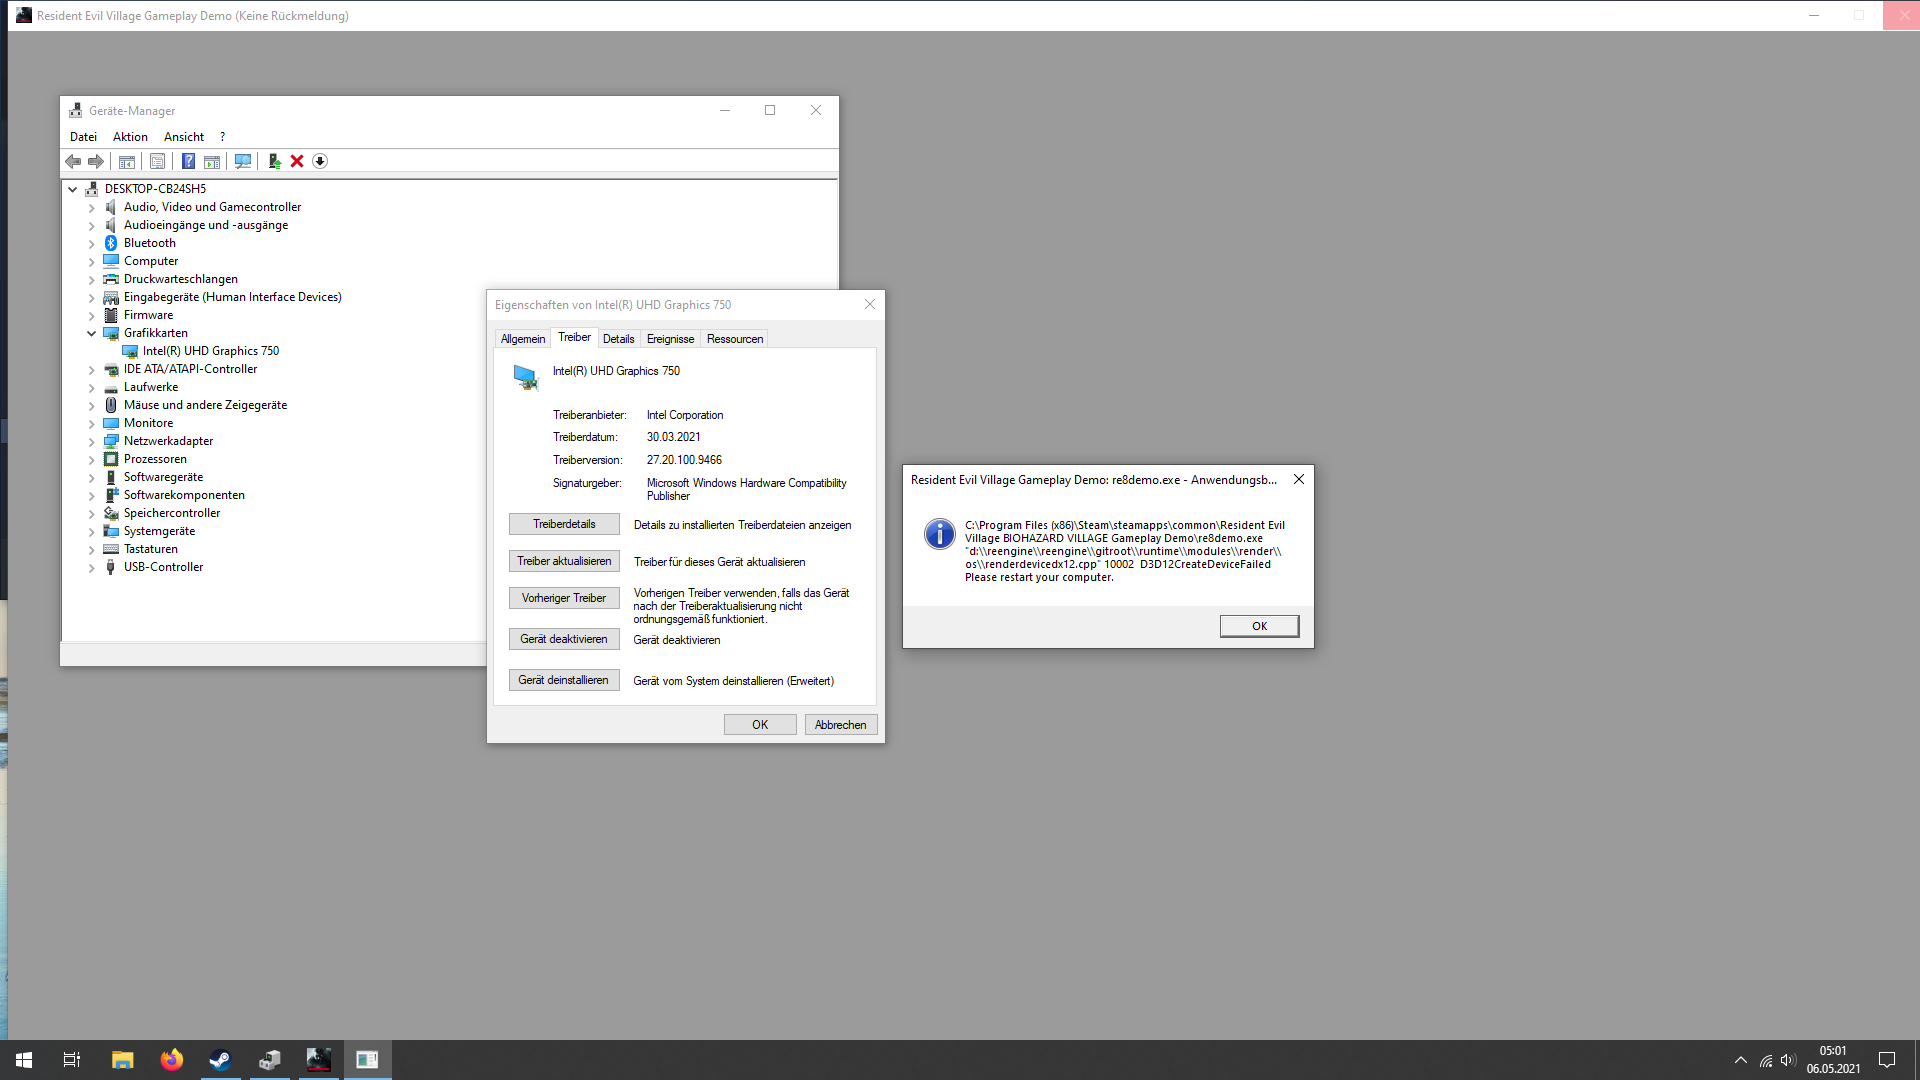Open Steam from the taskbar
Image resolution: width=1920 pixels, height=1080 pixels.
220,1059
